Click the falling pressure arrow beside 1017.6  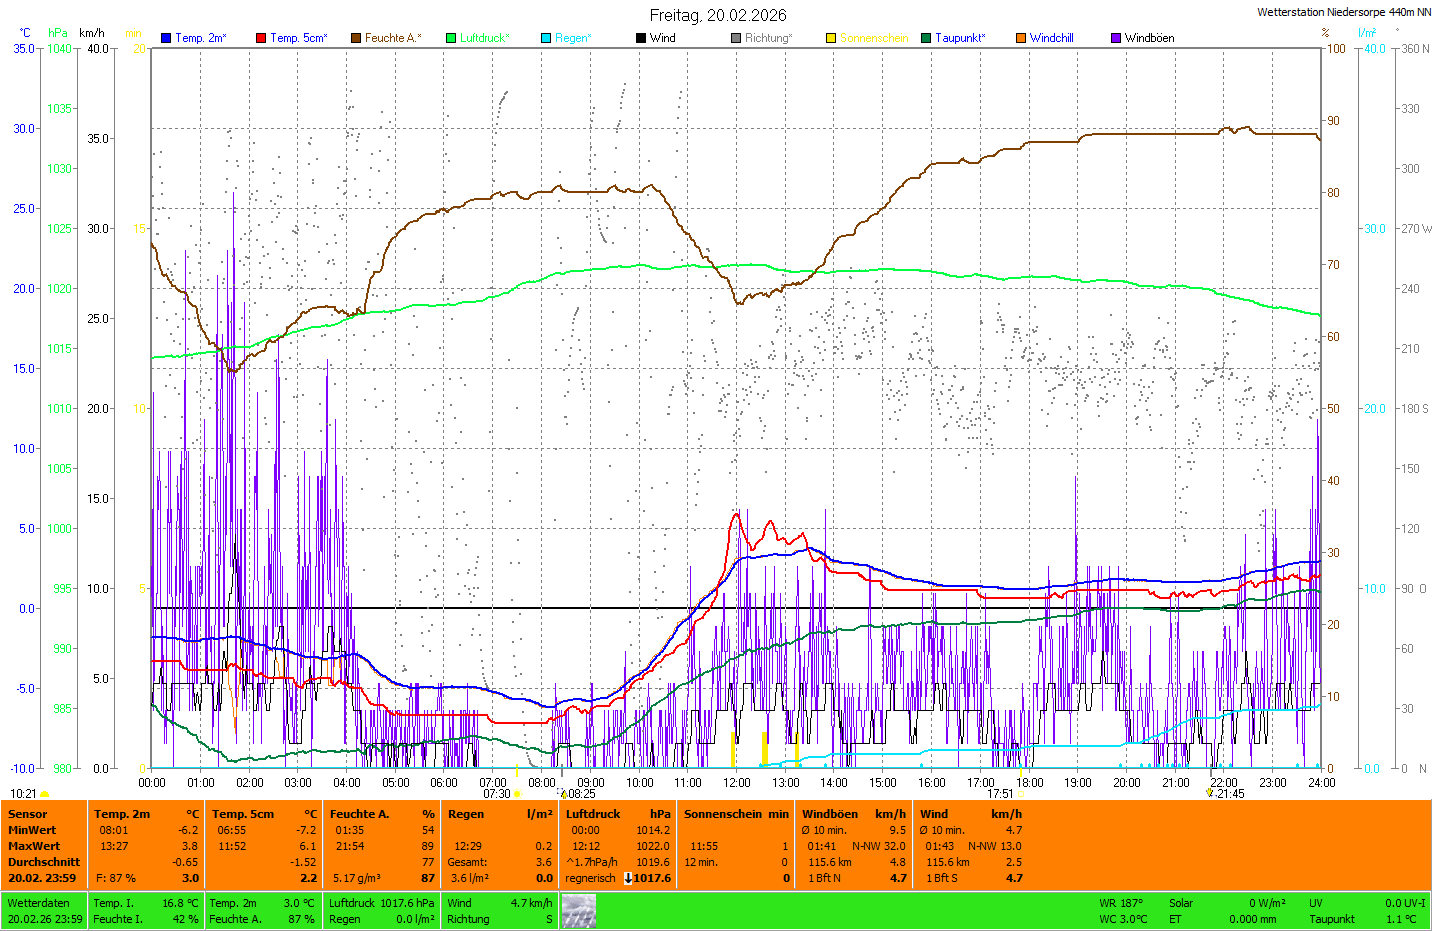pos(628,878)
